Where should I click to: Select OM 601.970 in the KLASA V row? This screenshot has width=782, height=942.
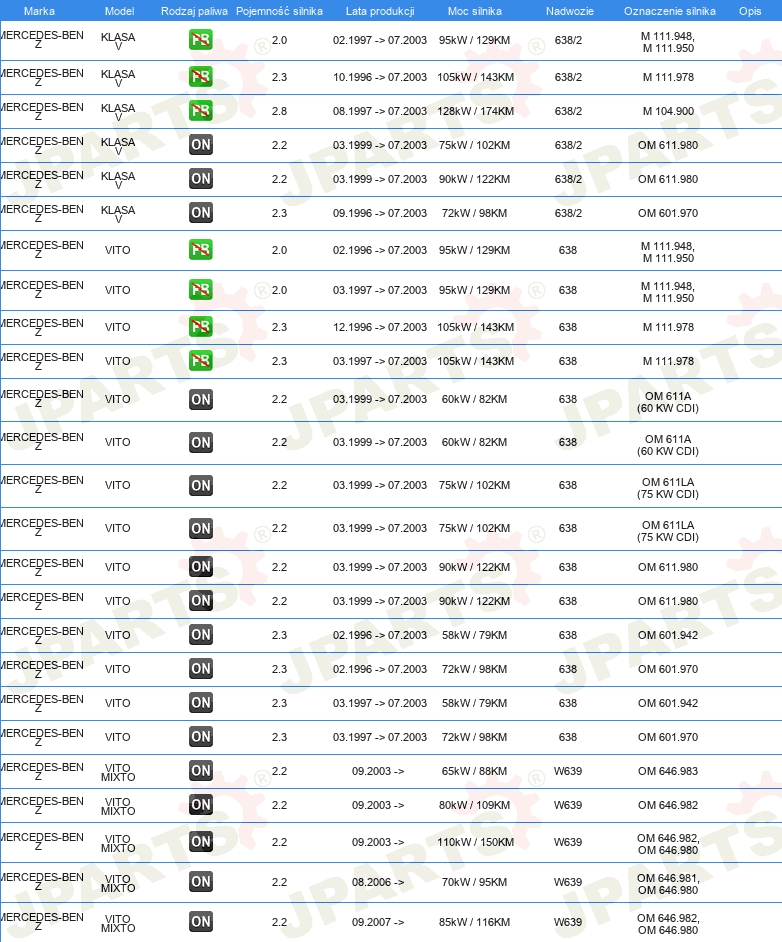tap(668, 213)
